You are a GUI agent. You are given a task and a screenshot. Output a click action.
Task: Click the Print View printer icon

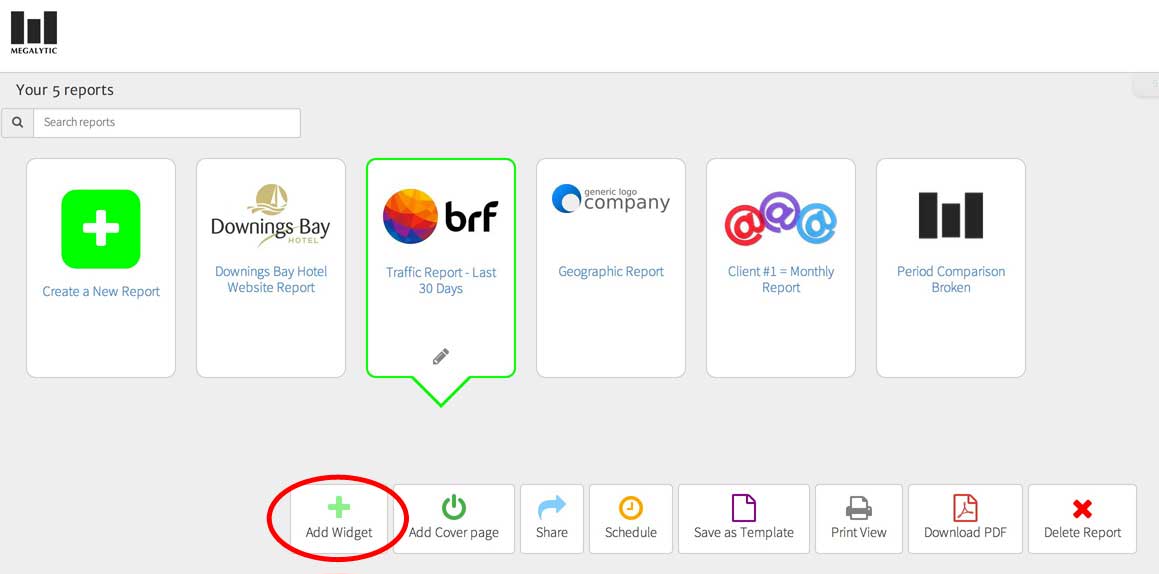point(859,508)
